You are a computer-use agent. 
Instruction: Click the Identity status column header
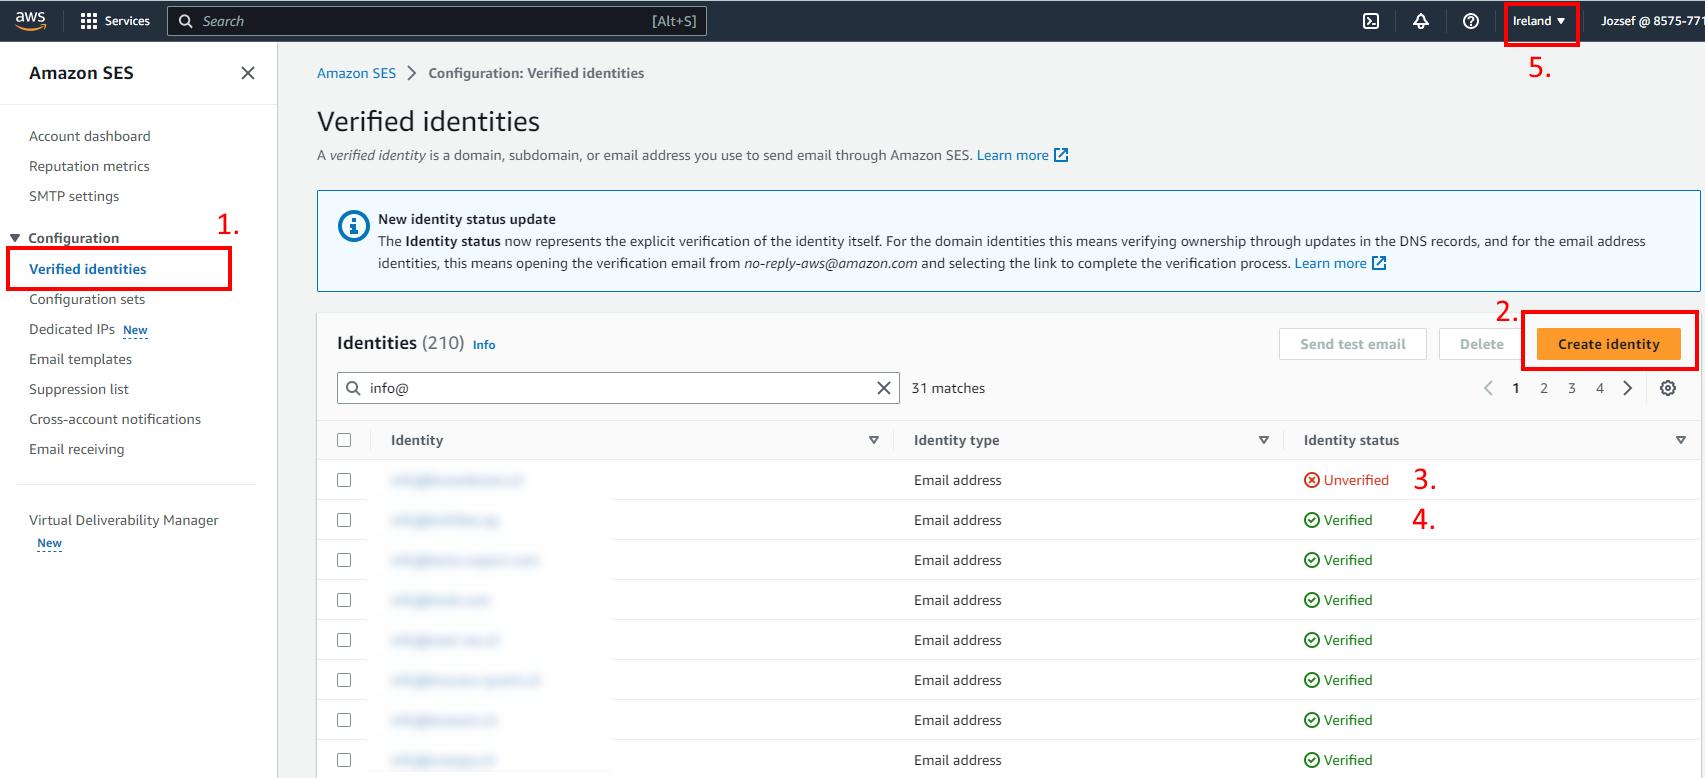(1351, 440)
